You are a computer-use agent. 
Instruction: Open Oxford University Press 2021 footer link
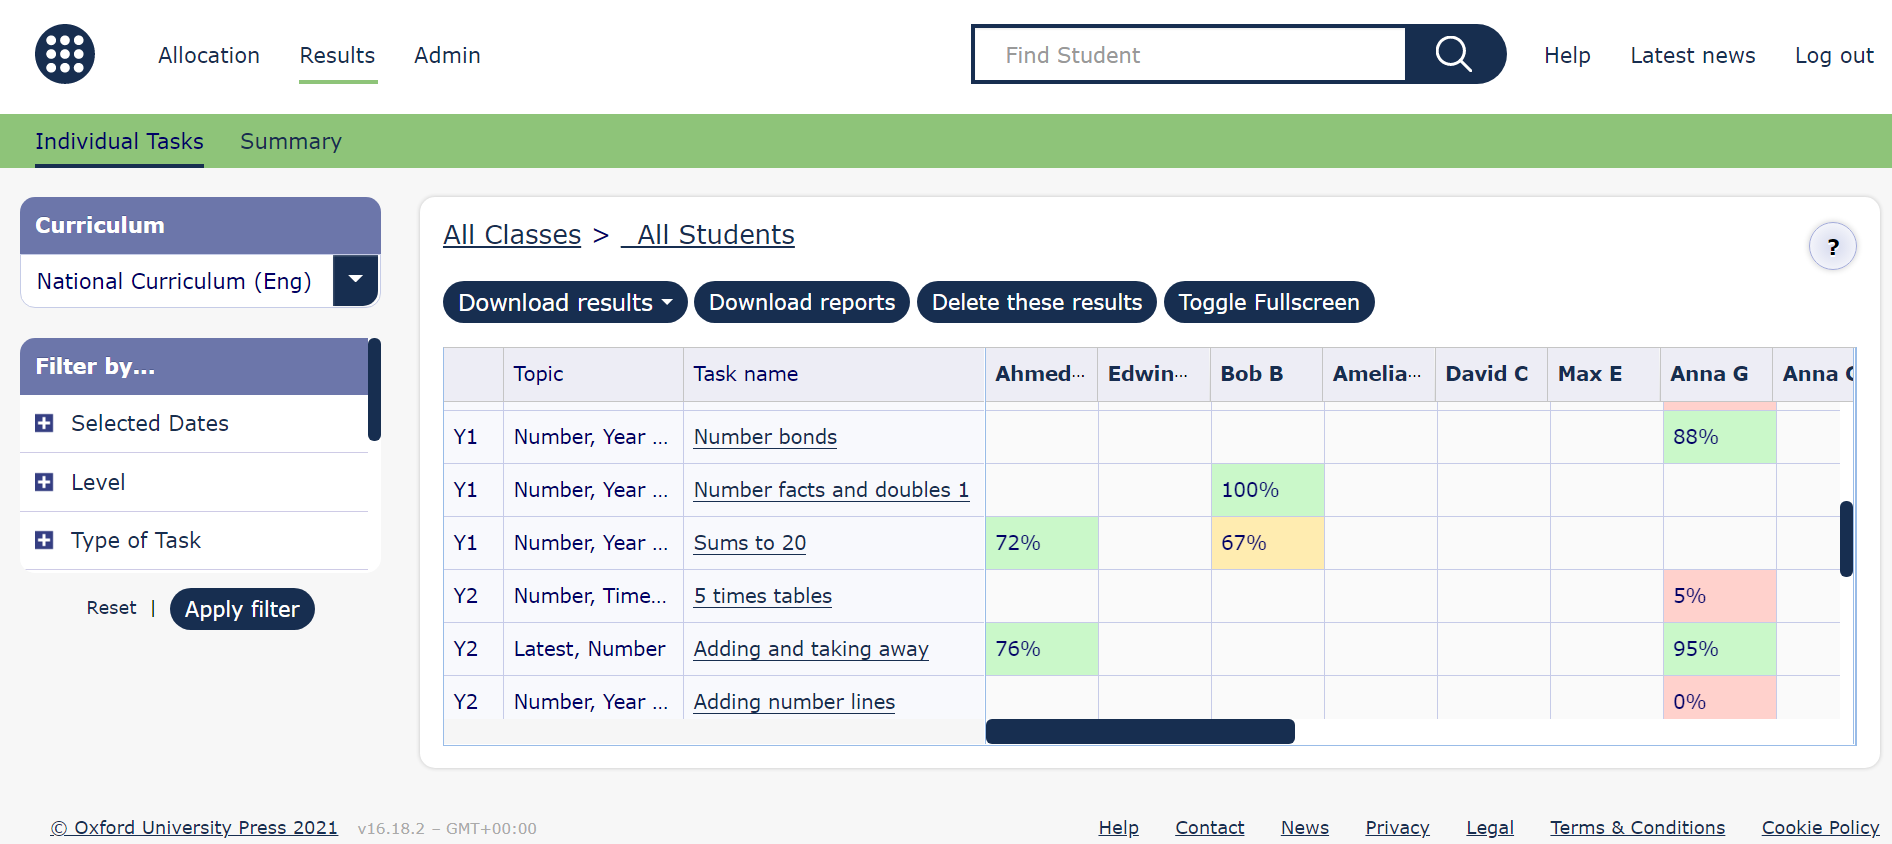click(194, 828)
